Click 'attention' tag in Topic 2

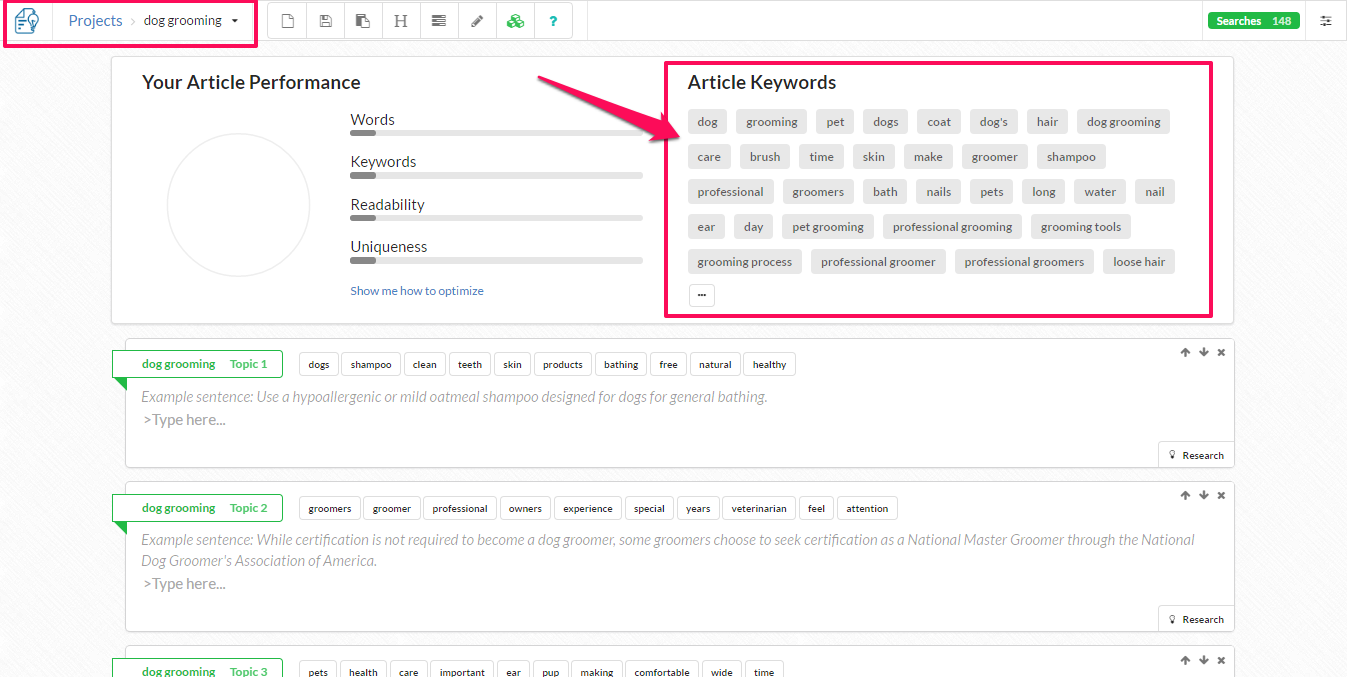[x=867, y=509]
